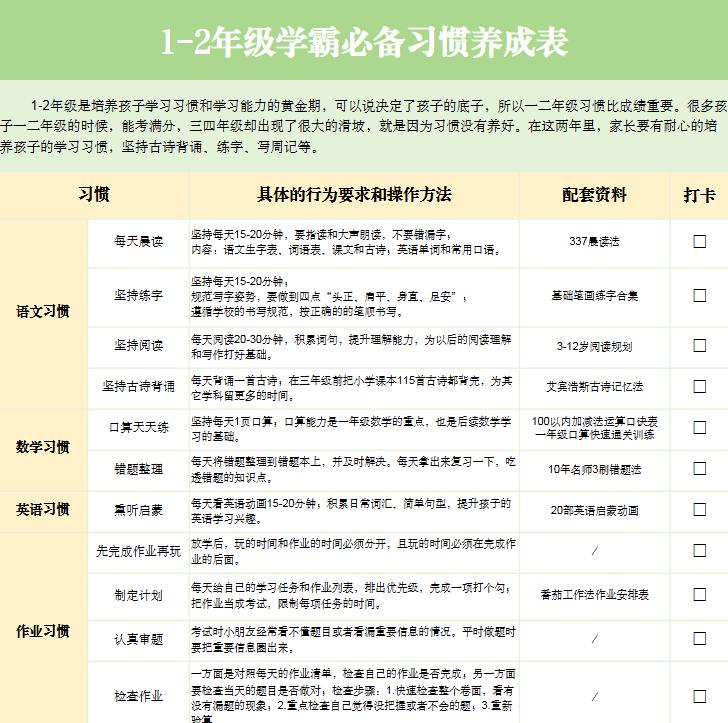This screenshot has height=723, width=728.
Task: Select the 337晨读法 resource cell
Action: (594, 241)
